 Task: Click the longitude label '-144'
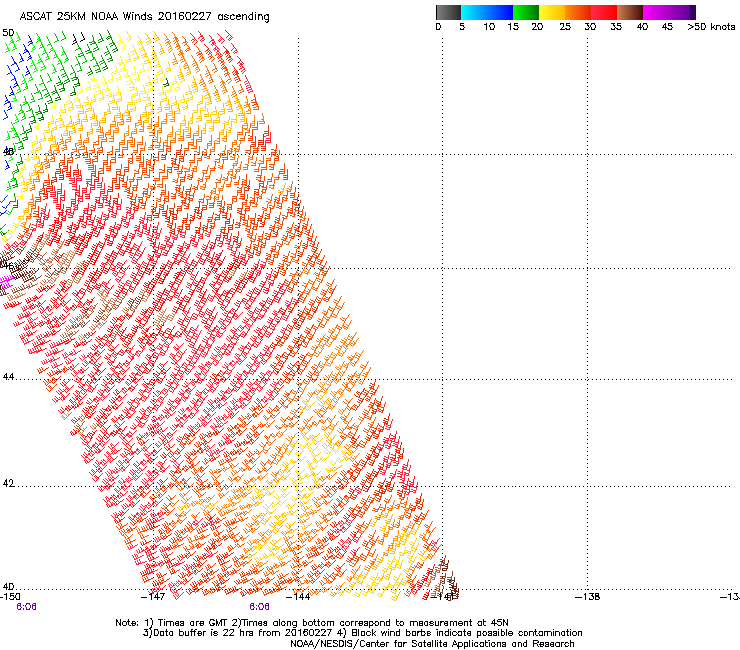pyautogui.click(x=298, y=597)
